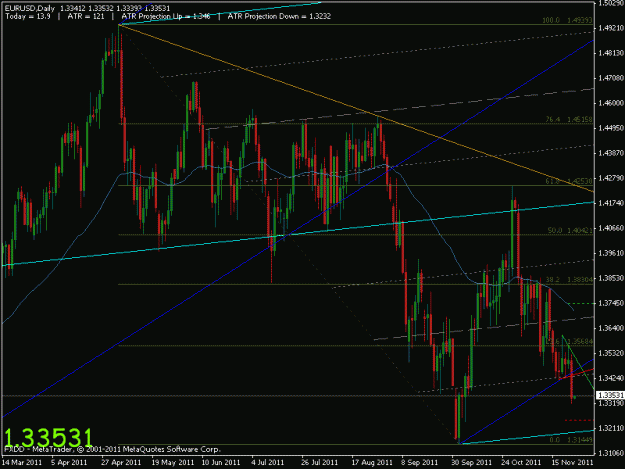Select the Fibonacci 38.2 level label
This screenshot has width=625, height=469.
pyautogui.click(x=569, y=280)
